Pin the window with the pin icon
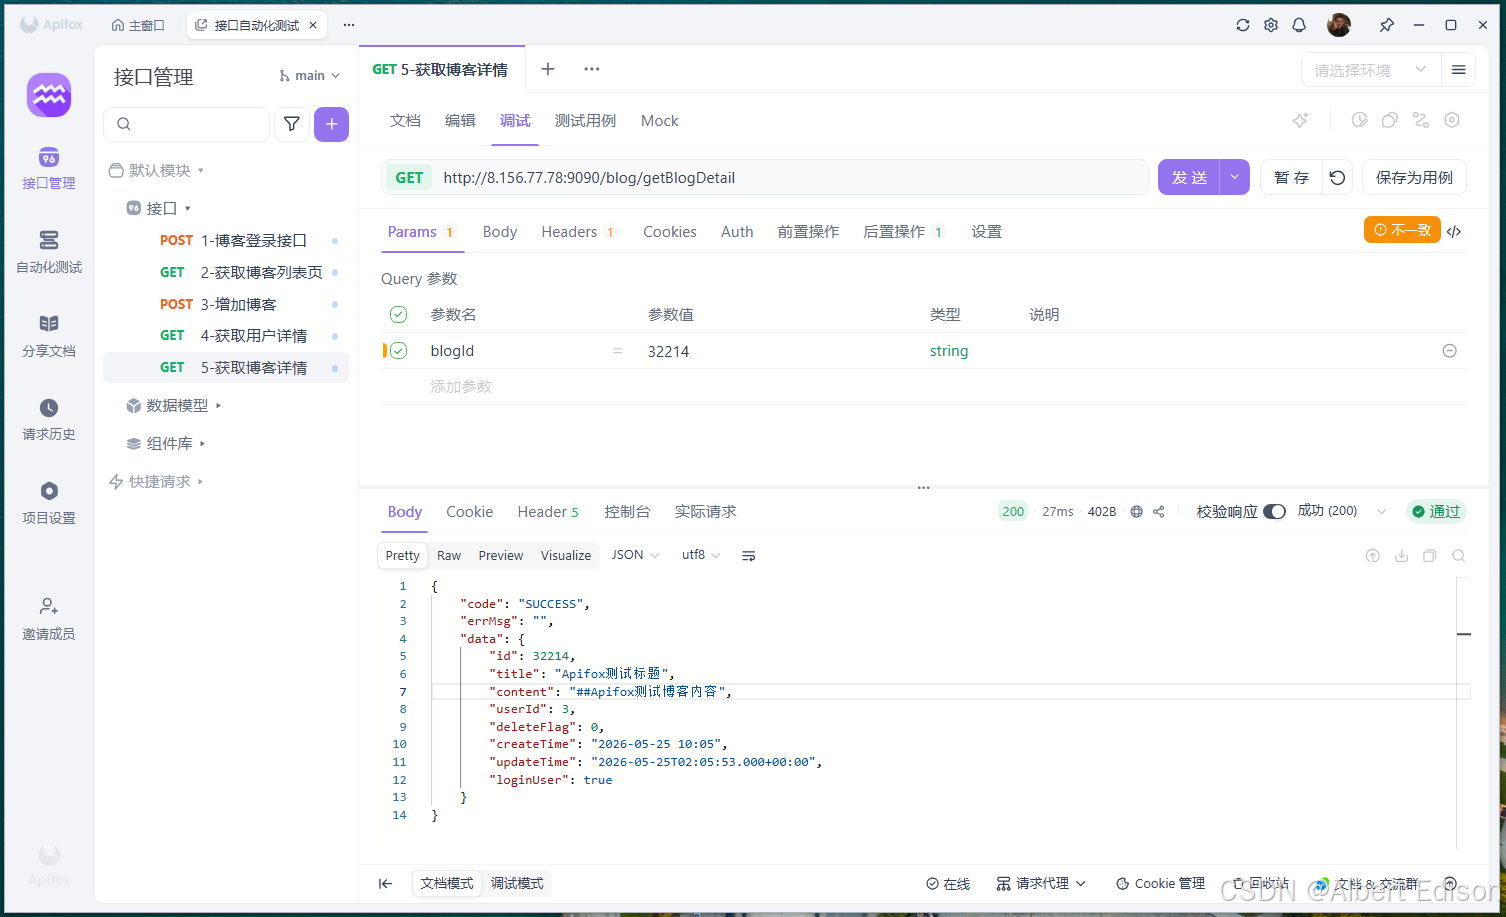1506x917 pixels. pyautogui.click(x=1387, y=25)
